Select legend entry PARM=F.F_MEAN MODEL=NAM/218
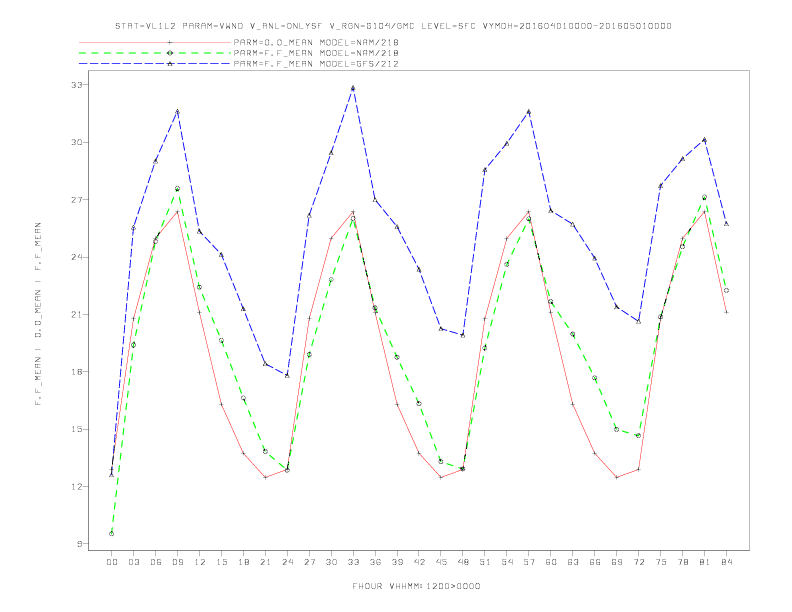The height and width of the screenshot is (612, 792). point(316,53)
